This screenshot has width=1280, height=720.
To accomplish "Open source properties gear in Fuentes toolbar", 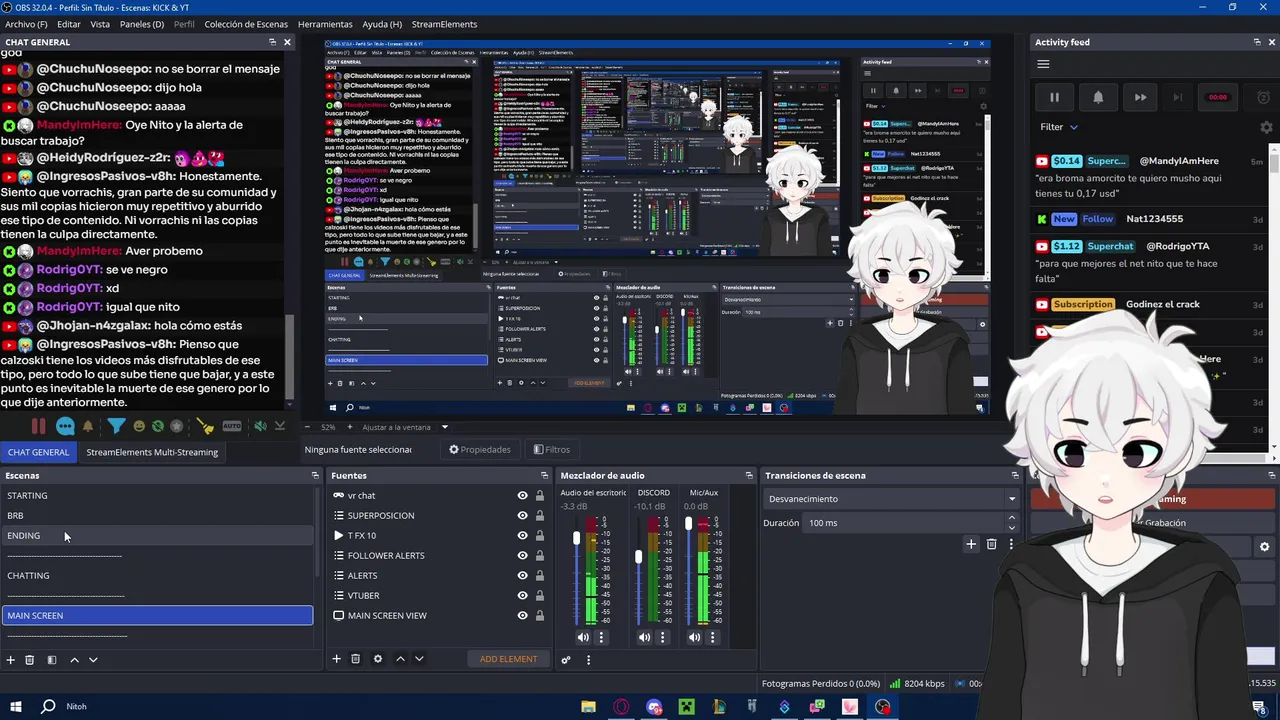I will click(x=378, y=659).
